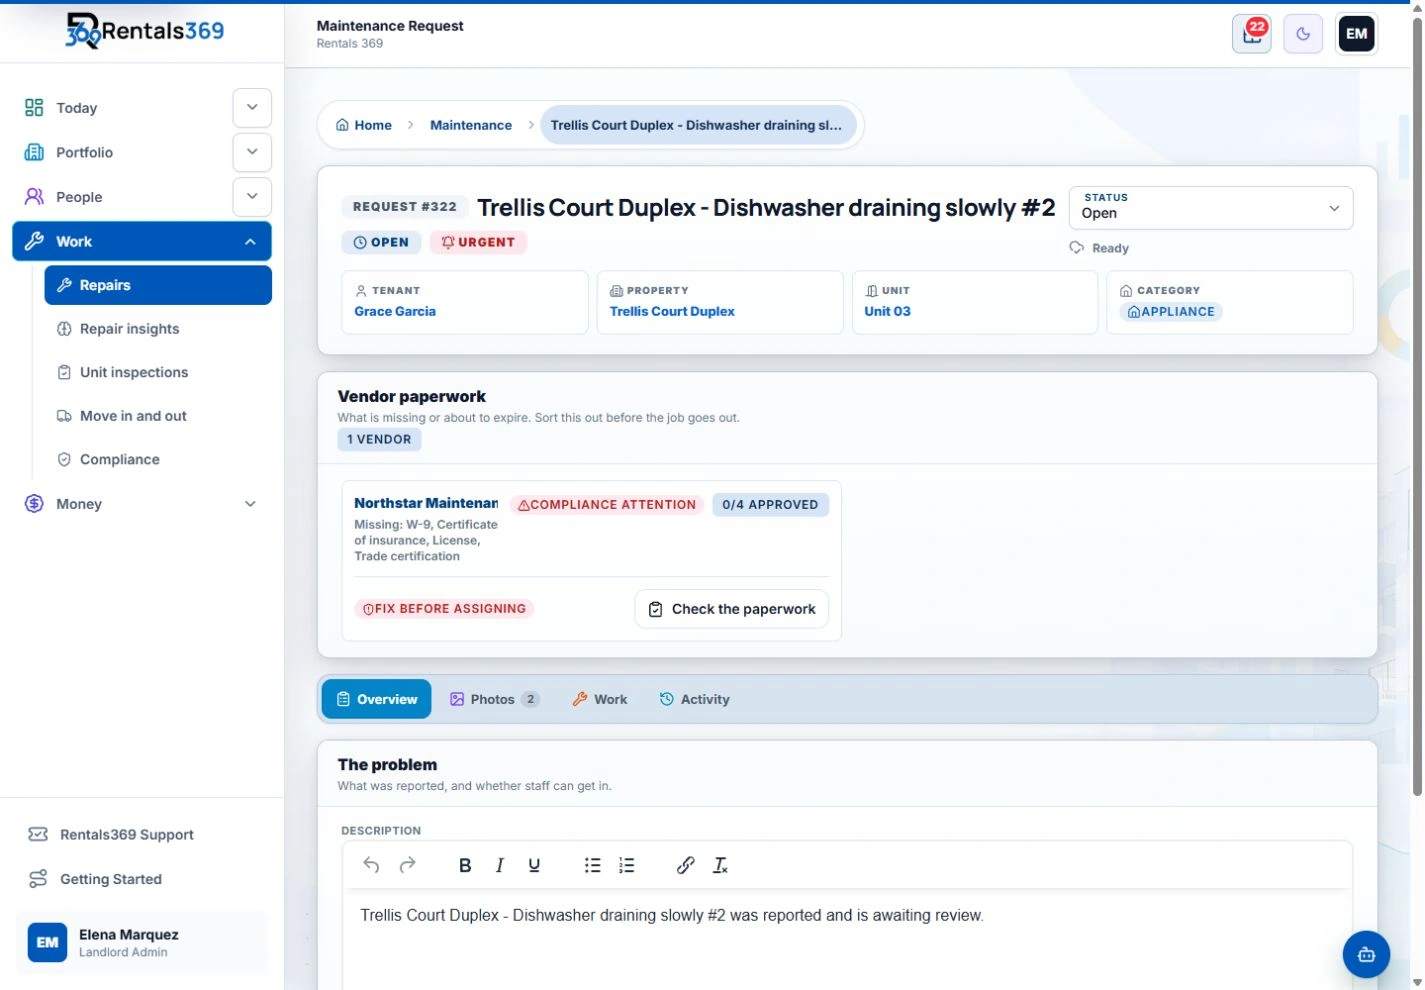
Task: Clear text formatting in description
Action: click(720, 865)
